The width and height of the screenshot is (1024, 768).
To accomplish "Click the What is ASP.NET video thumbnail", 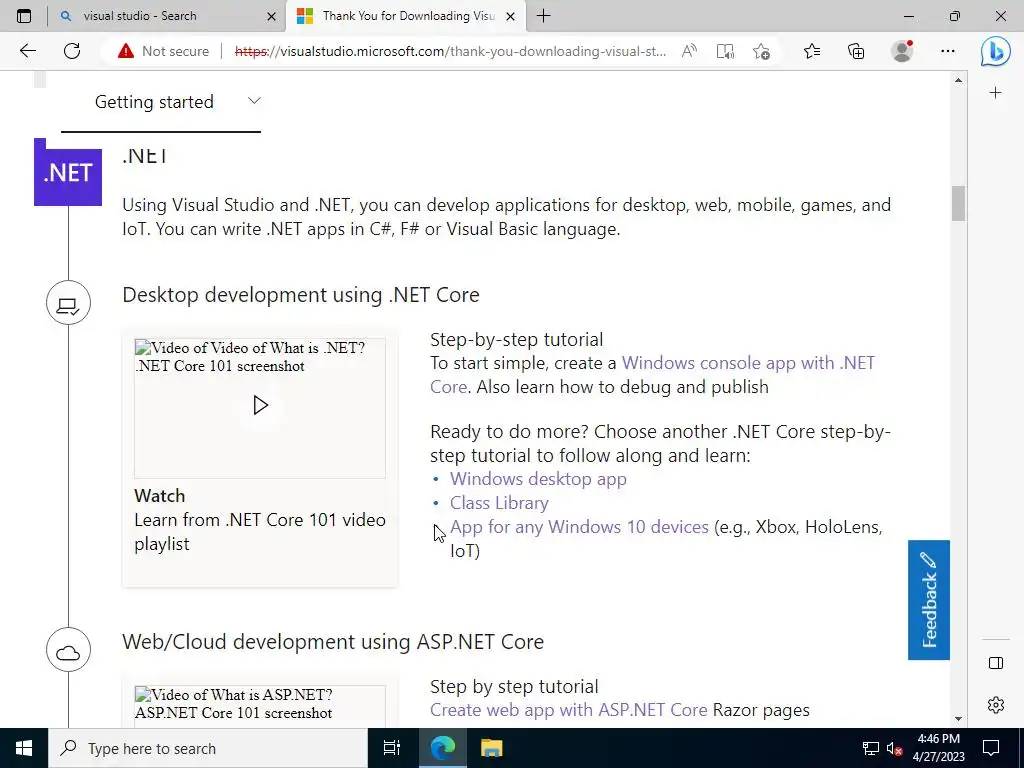I will point(260,705).
